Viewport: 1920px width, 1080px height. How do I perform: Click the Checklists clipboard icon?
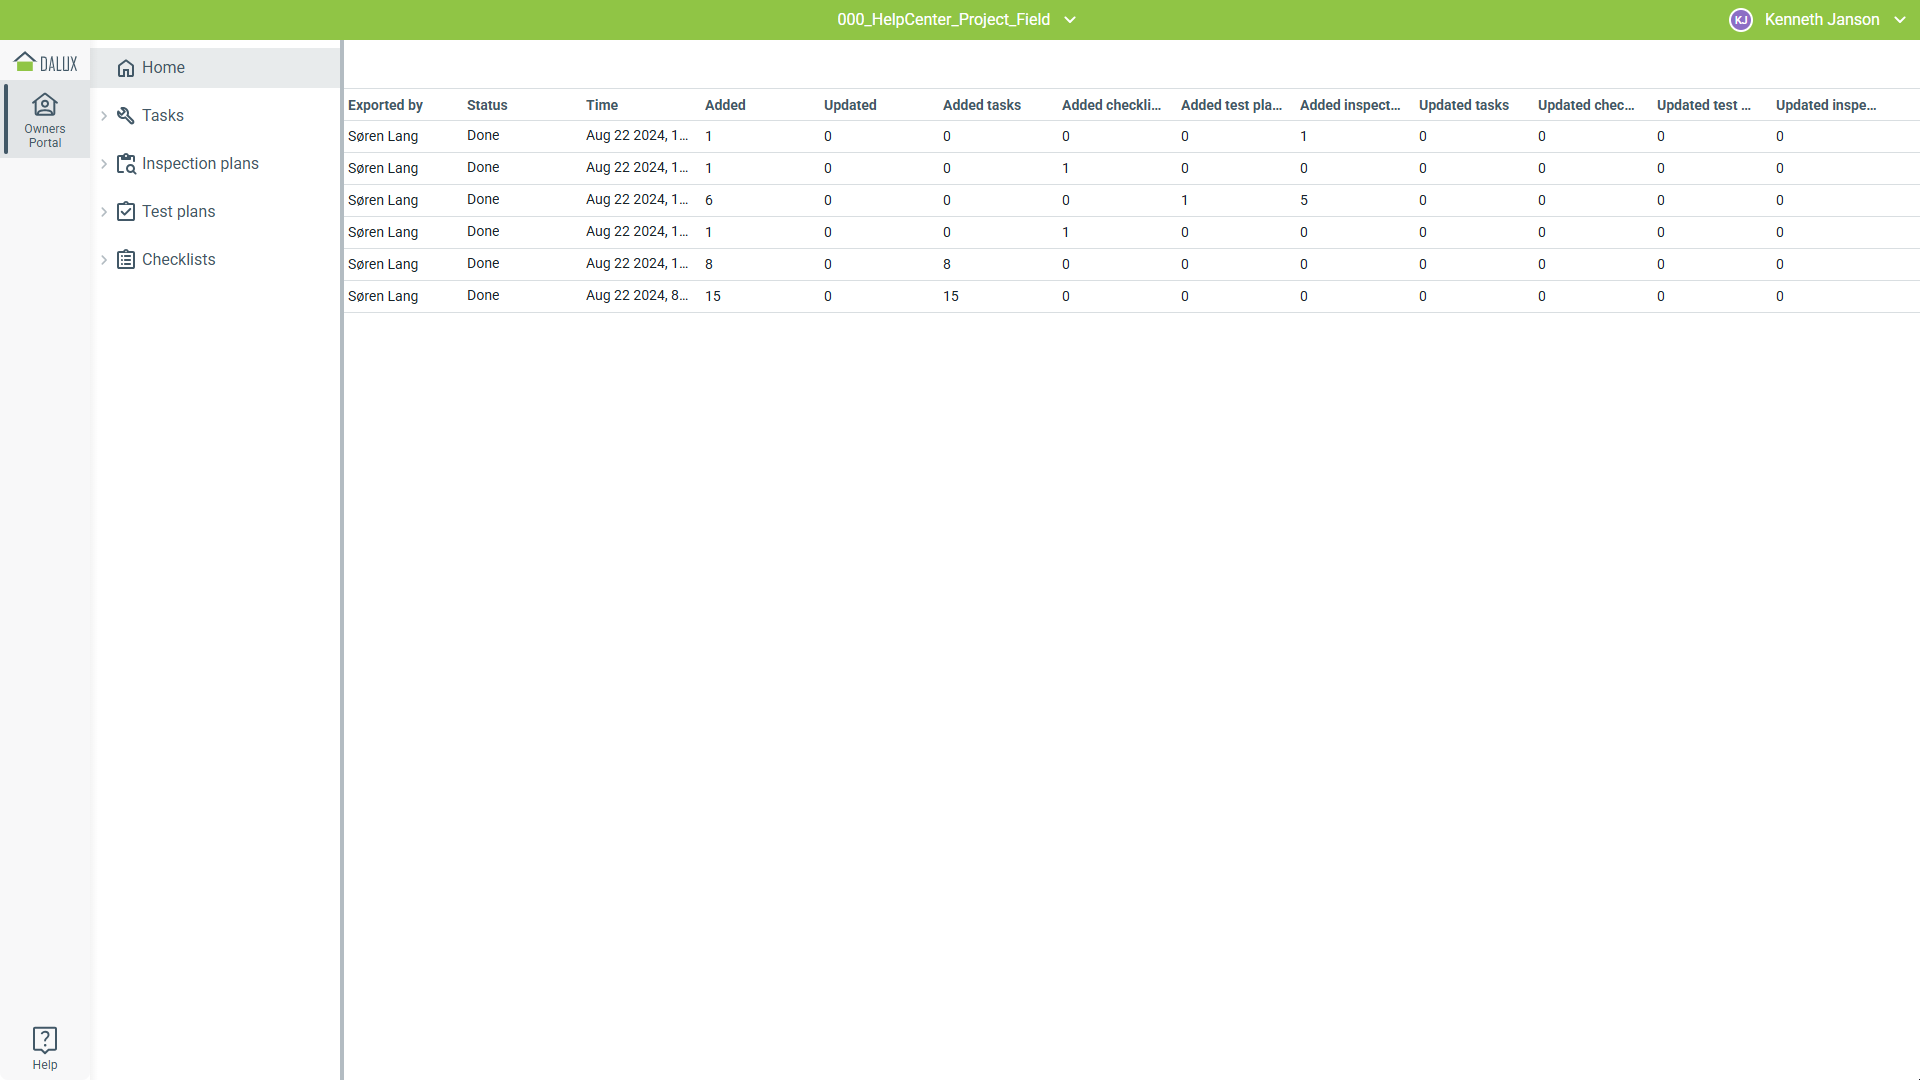point(126,260)
